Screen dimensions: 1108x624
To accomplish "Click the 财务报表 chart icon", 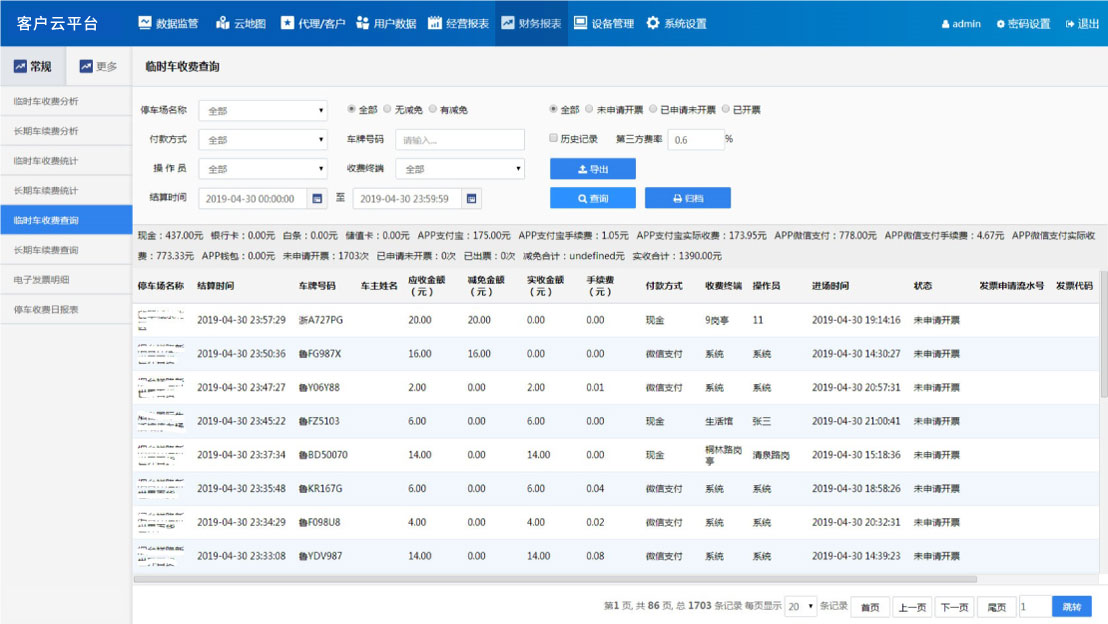I will [508, 23].
